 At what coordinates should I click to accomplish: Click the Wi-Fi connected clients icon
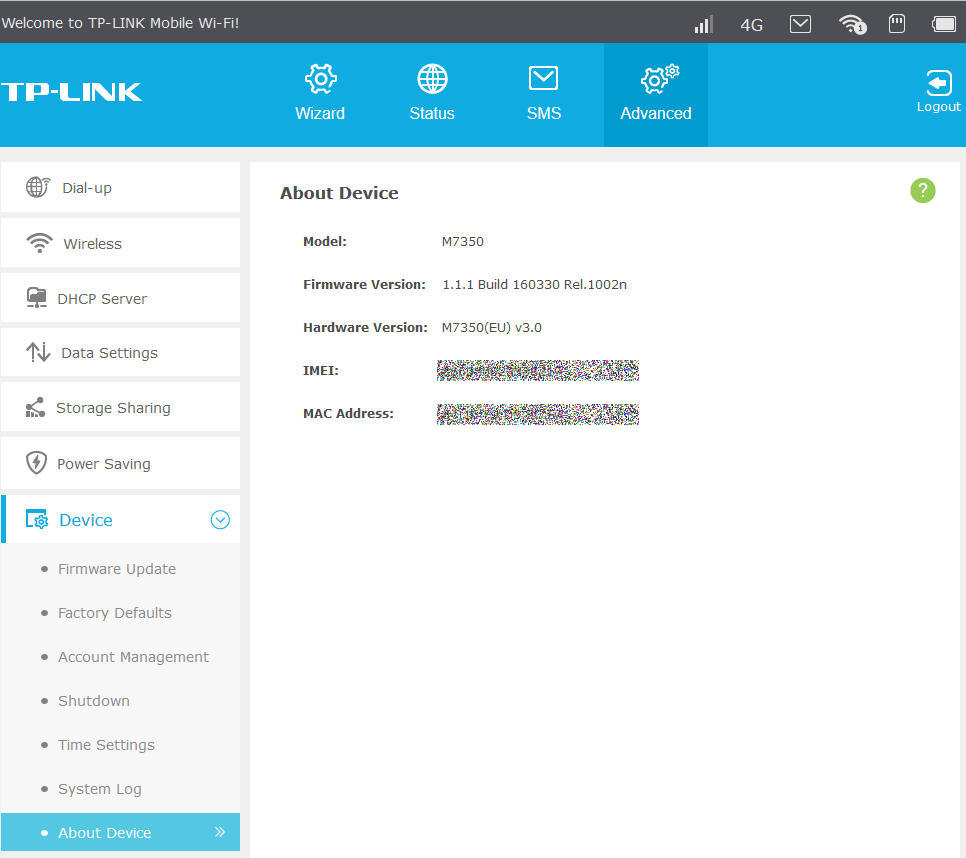pyautogui.click(x=852, y=24)
